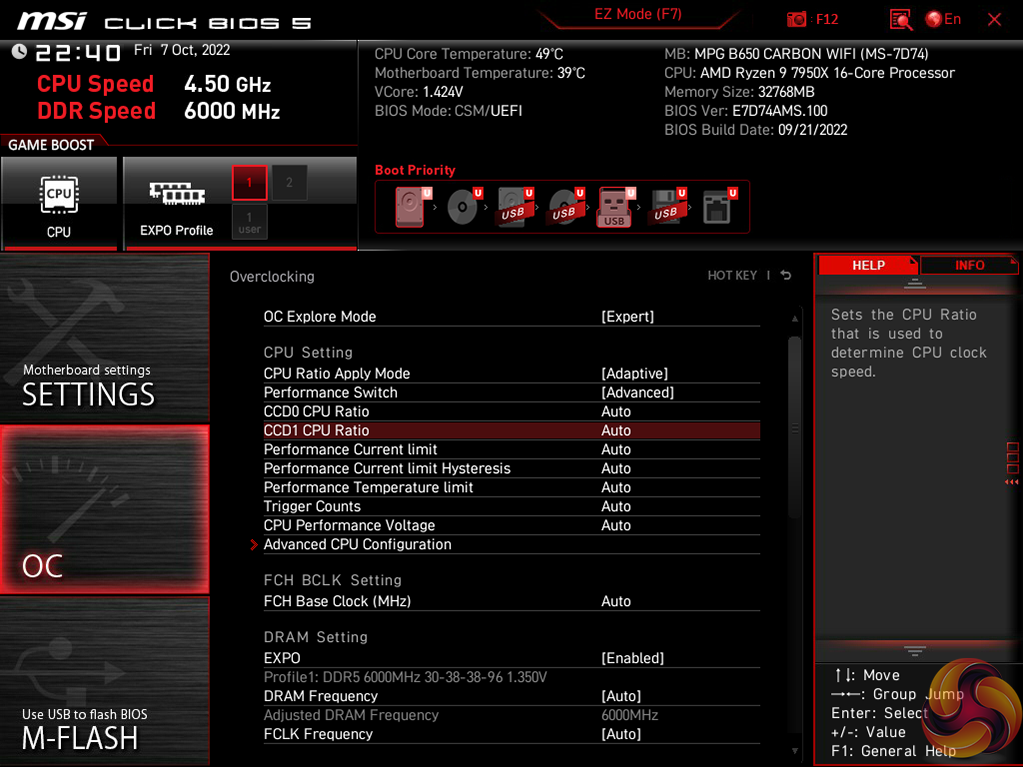Select the CD/DVD drive boot priority icon
The image size is (1023, 767).
462,207
